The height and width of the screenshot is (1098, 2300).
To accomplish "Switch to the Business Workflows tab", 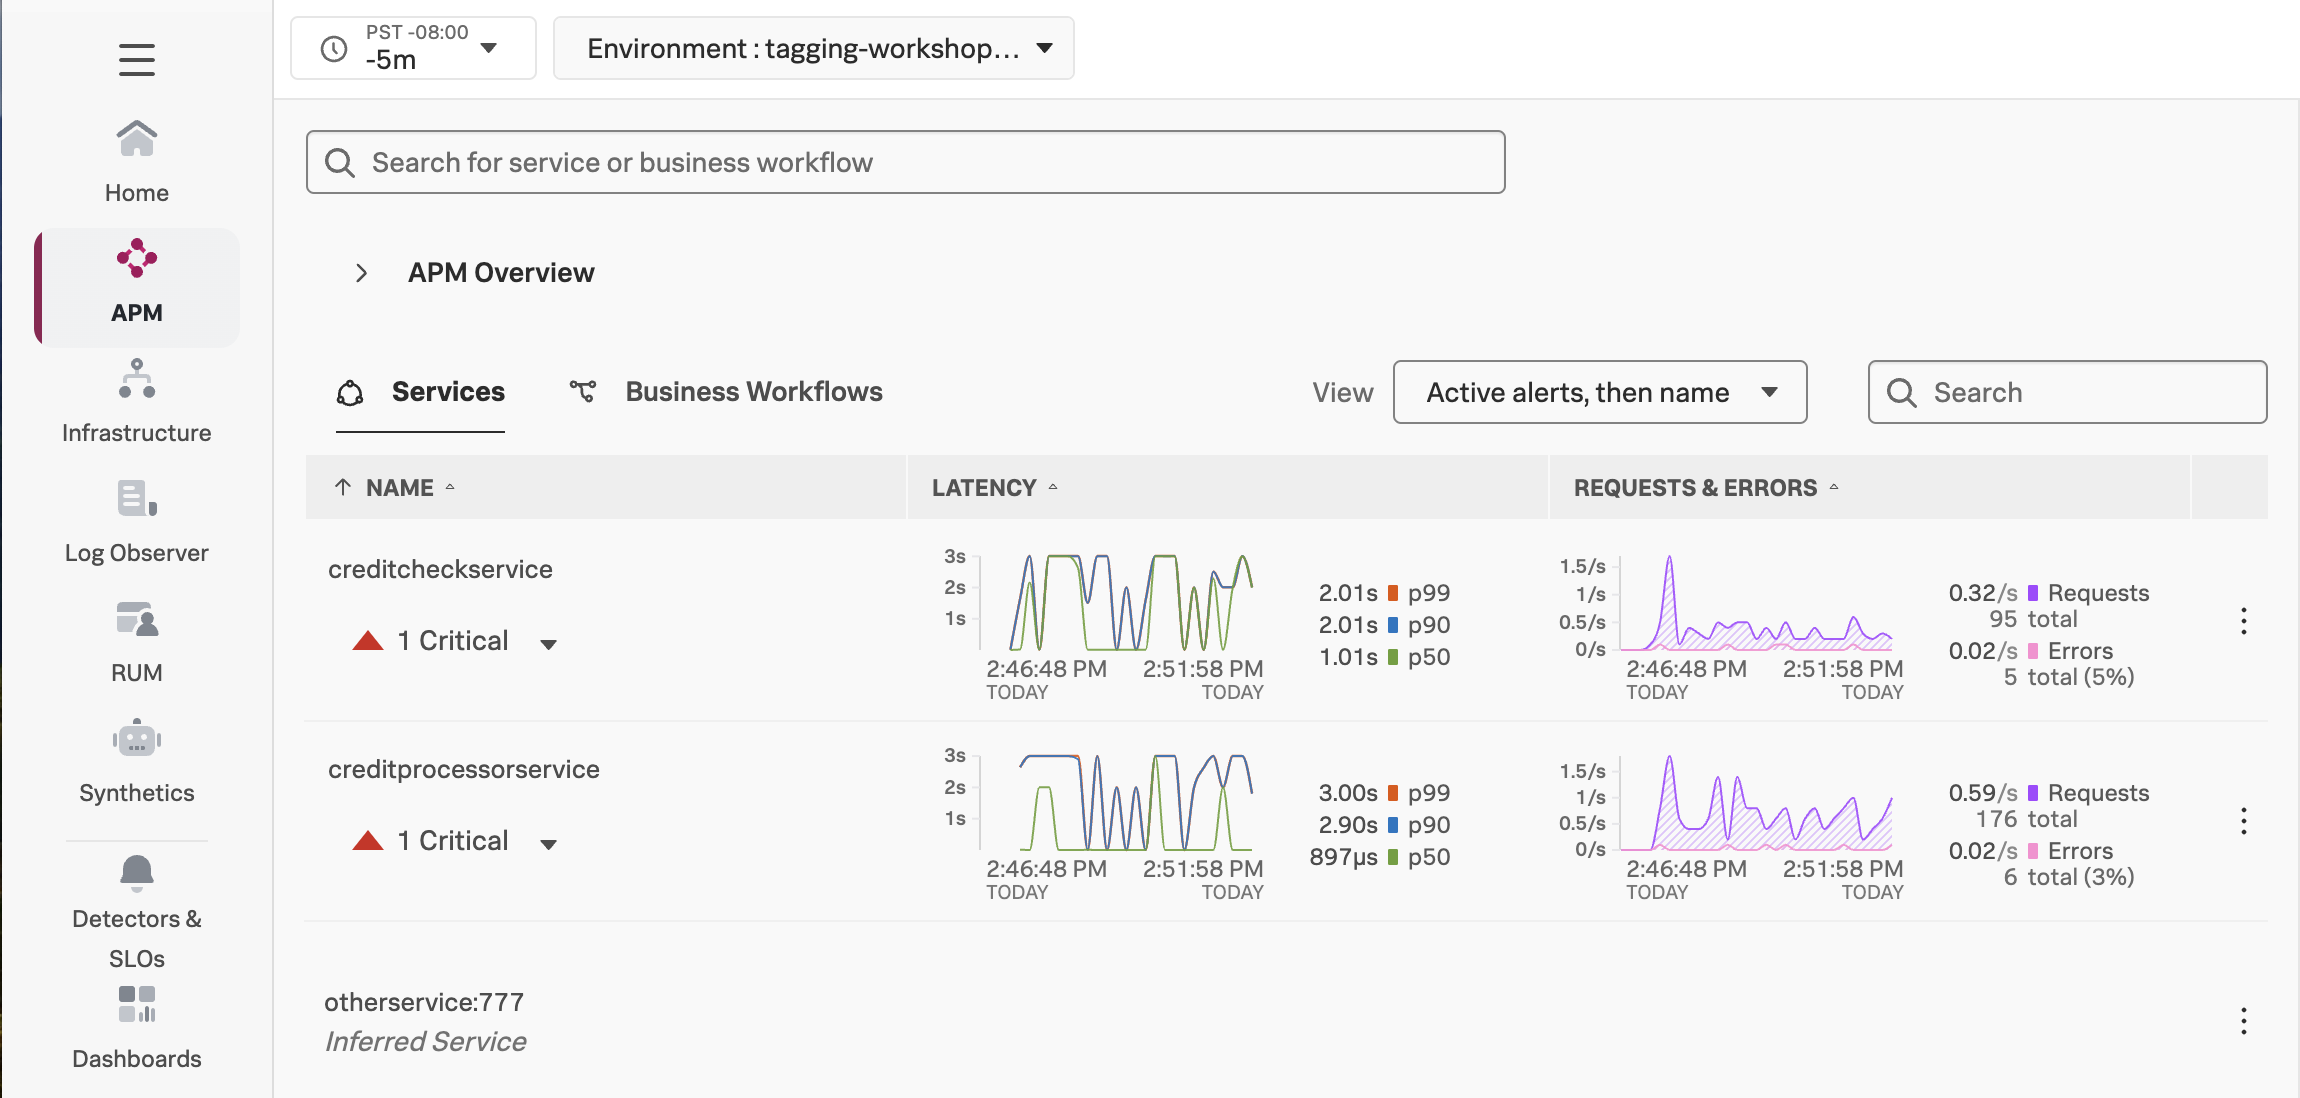I will click(753, 392).
